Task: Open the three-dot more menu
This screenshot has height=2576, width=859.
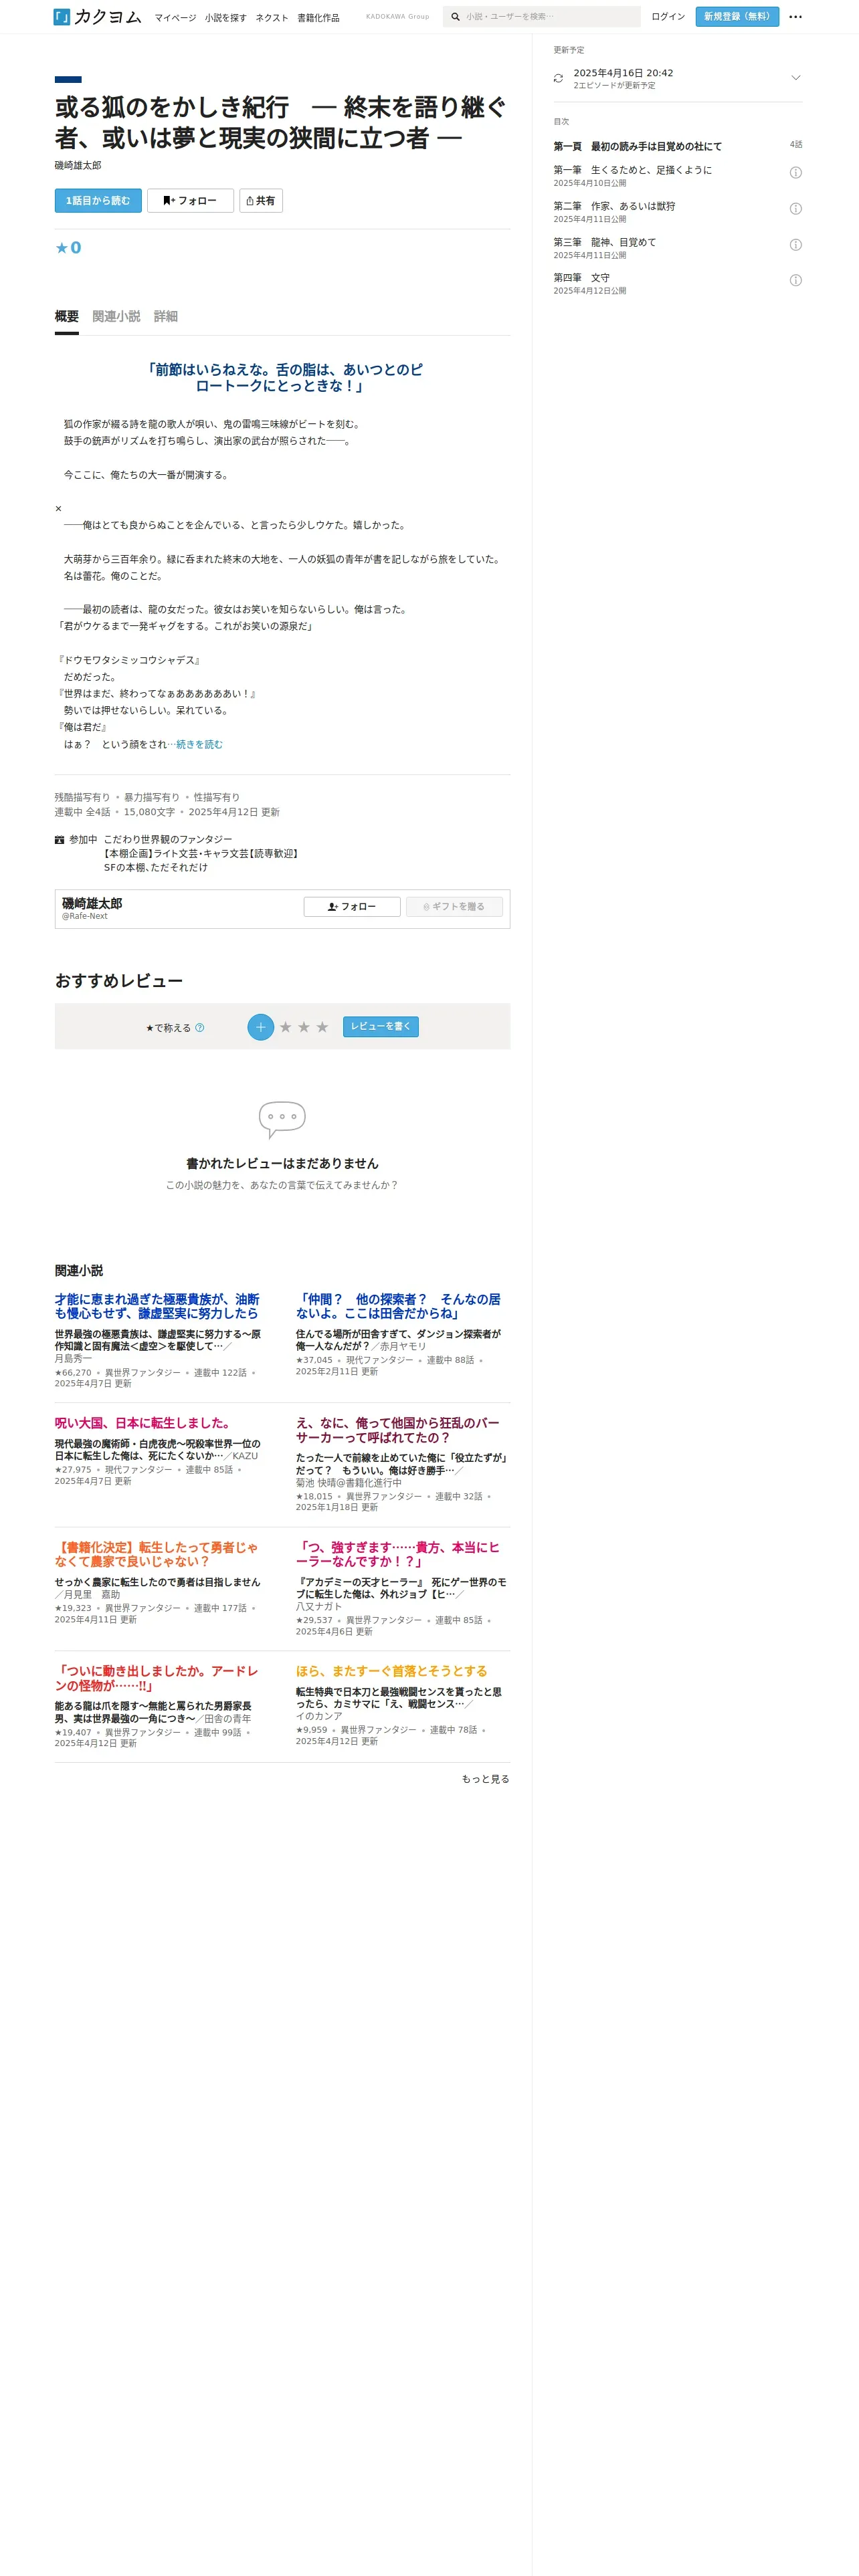Action: [795, 17]
